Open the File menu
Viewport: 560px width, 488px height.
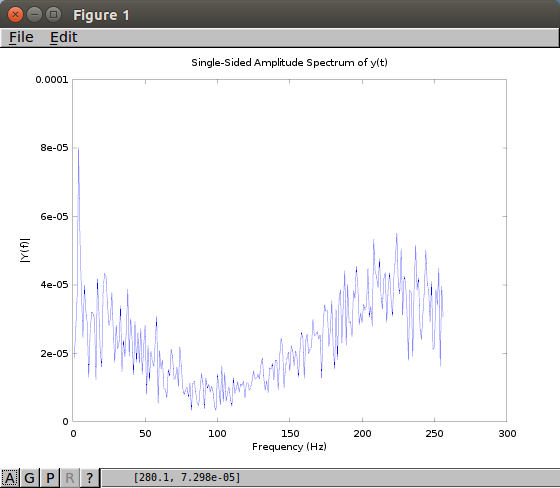[x=21, y=37]
